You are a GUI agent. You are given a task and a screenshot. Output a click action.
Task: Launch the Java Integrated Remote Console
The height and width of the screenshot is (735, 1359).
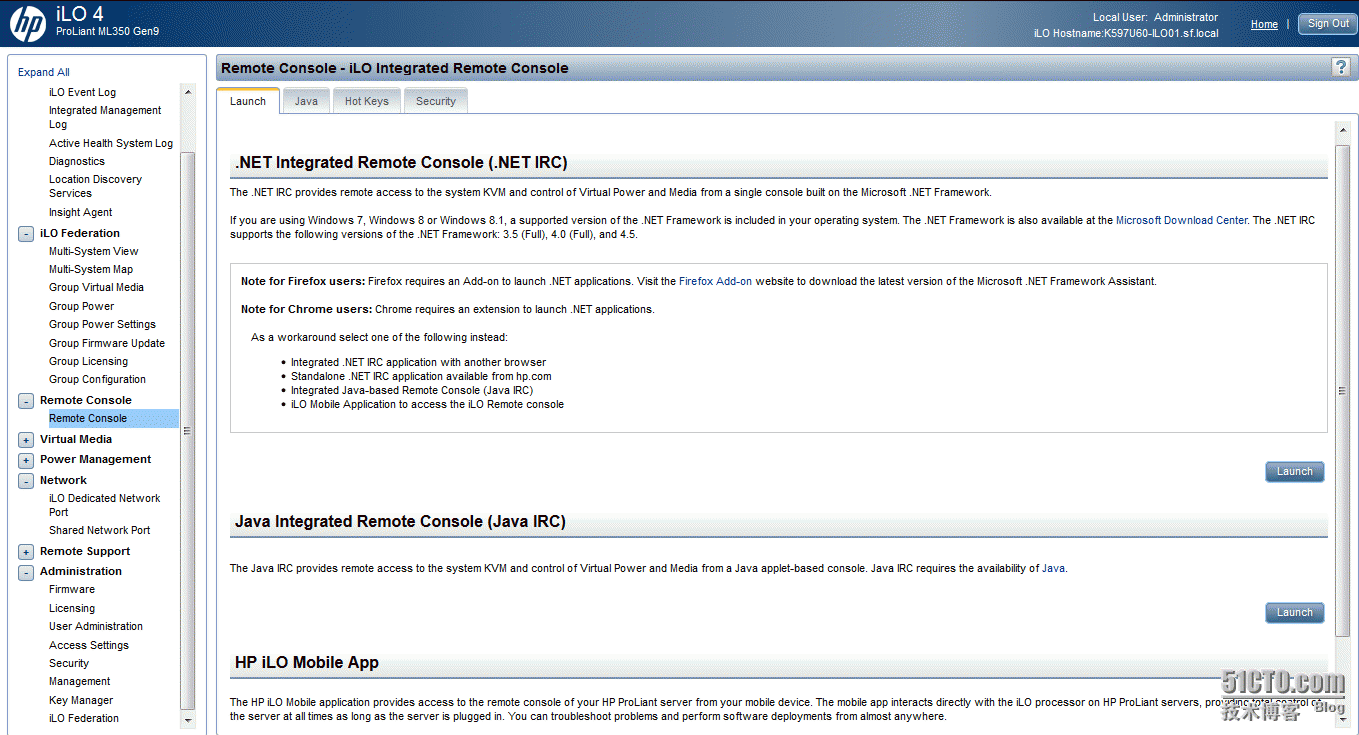(1294, 613)
